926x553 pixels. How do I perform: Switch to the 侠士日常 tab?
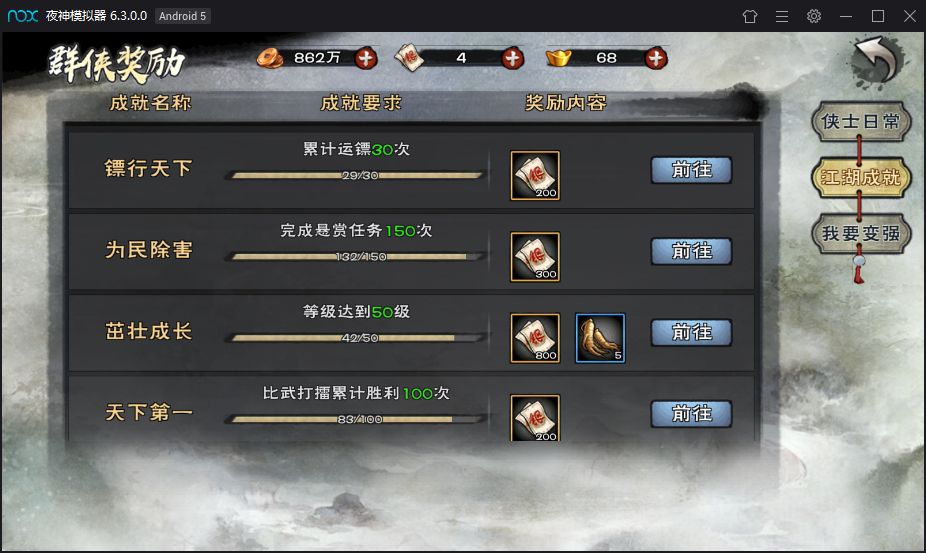pos(861,122)
